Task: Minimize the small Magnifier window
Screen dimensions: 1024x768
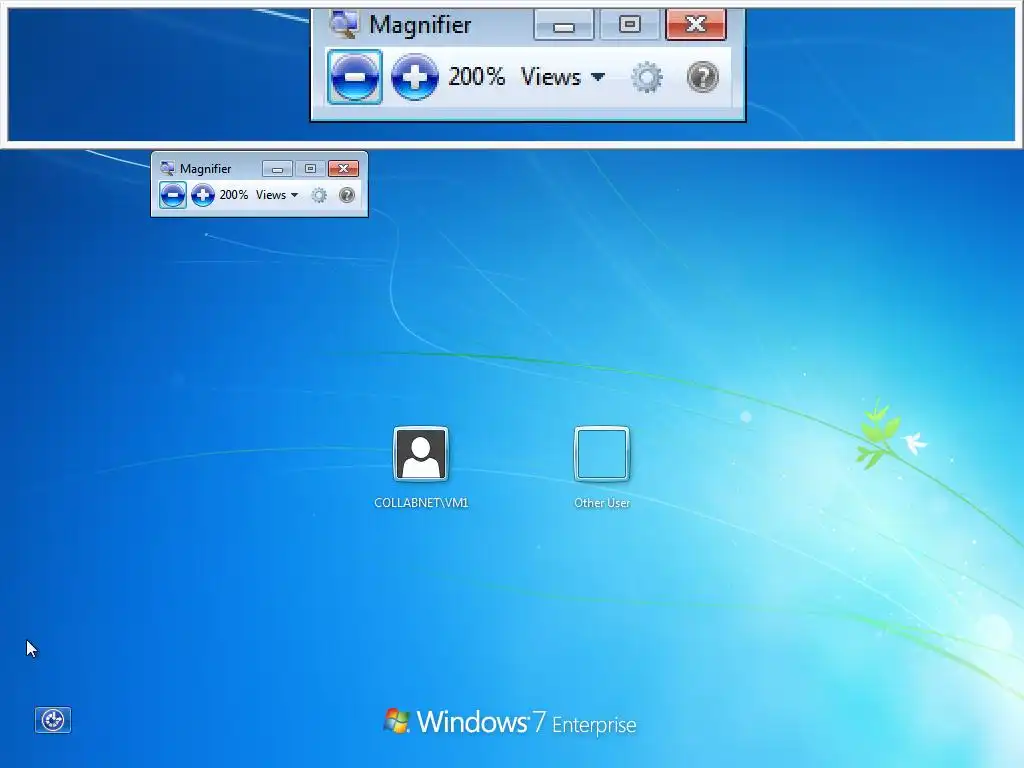Action: (x=277, y=168)
